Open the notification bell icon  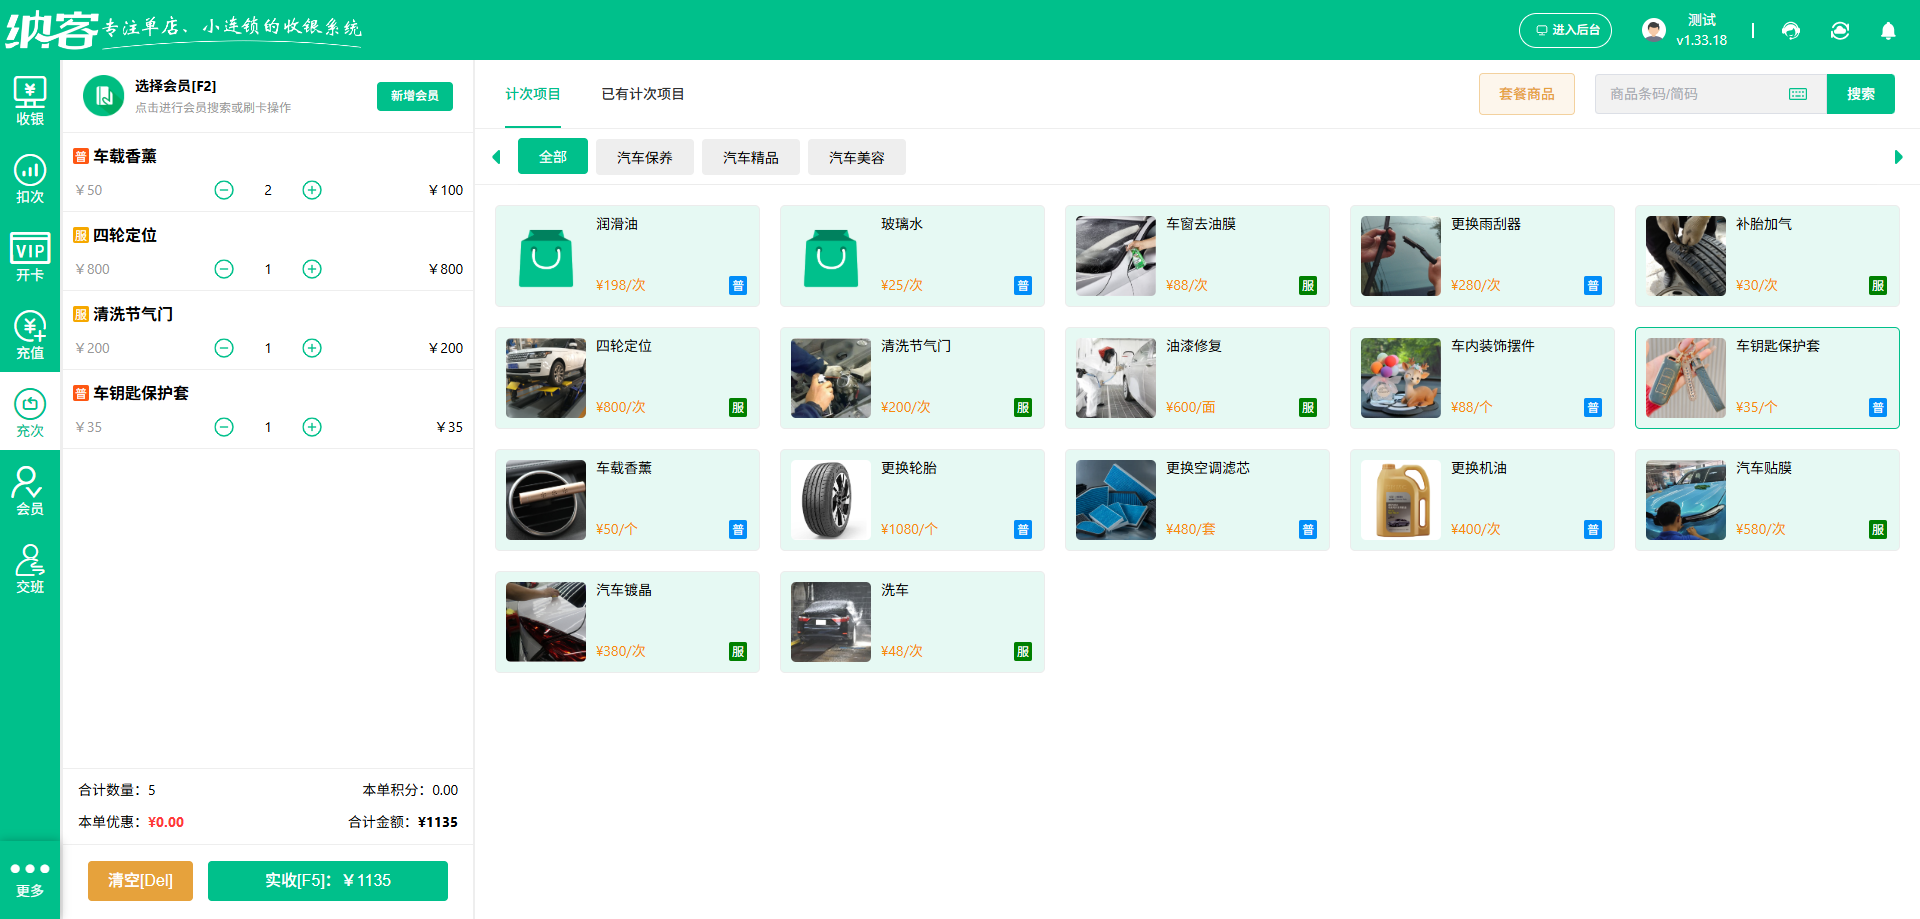(x=1888, y=31)
